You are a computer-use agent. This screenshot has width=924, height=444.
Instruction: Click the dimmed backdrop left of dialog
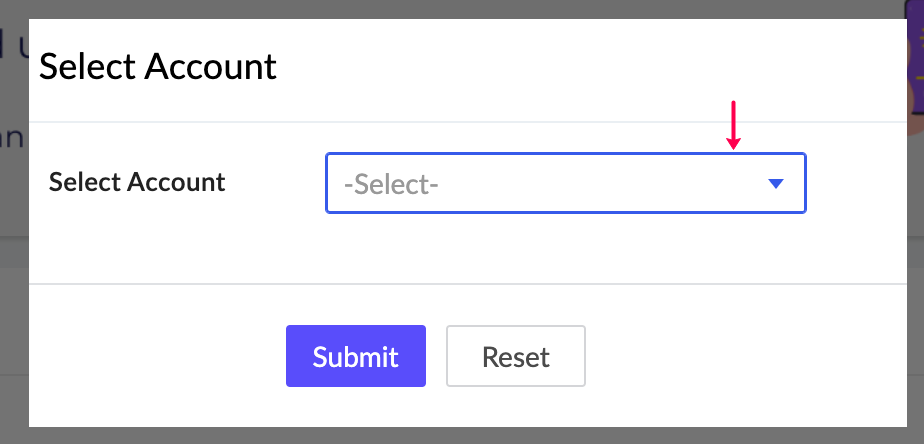[x=14, y=295]
